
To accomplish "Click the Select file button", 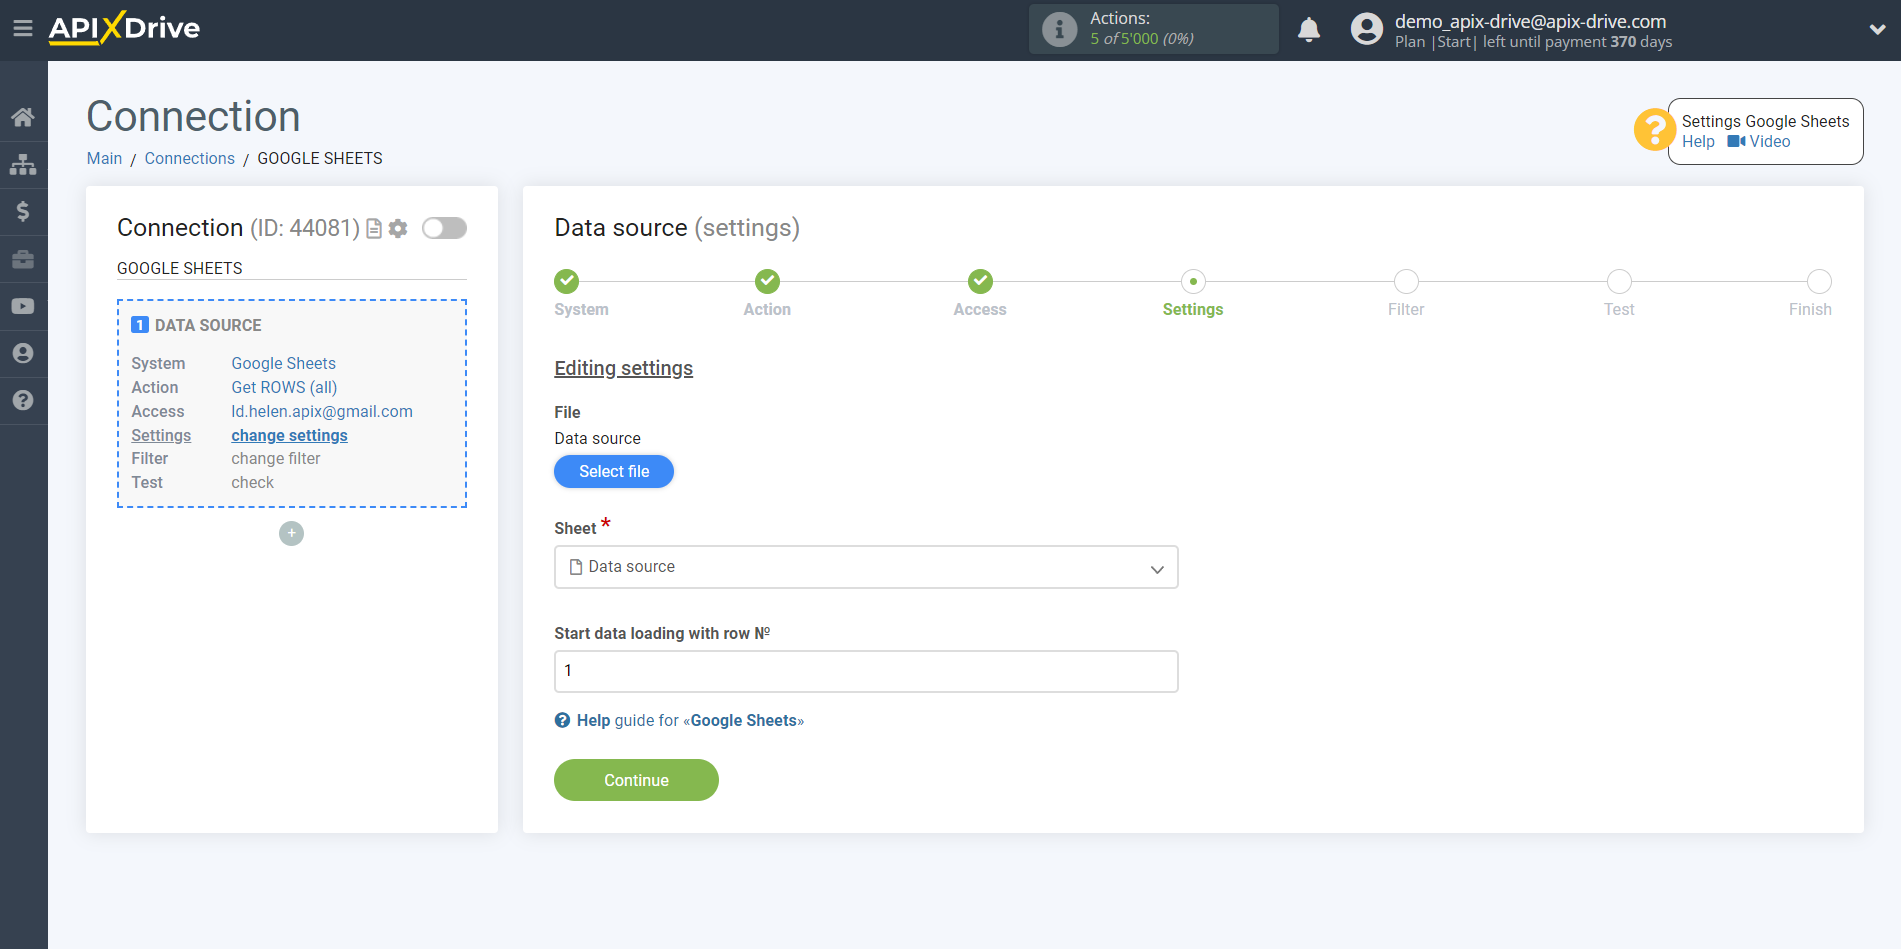I will [x=614, y=471].
